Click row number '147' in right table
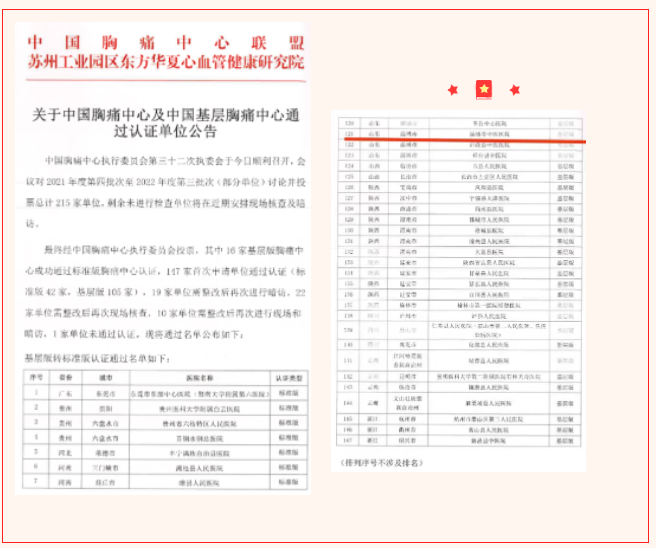Viewport: 656px width, 548px height. click(x=348, y=440)
